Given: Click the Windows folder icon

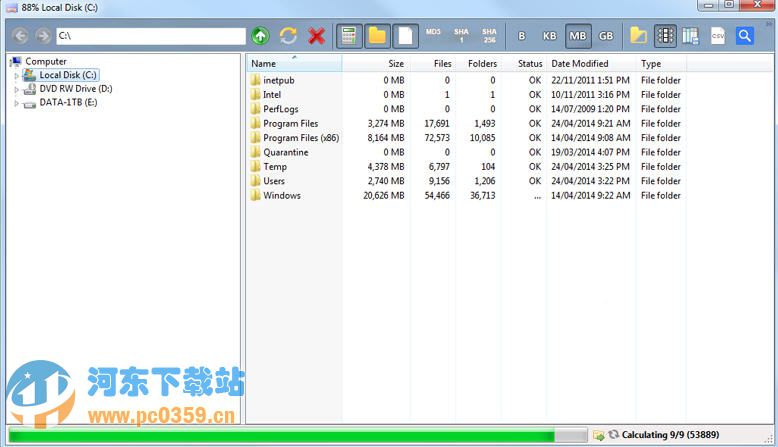Looking at the screenshot, I should (x=256, y=195).
